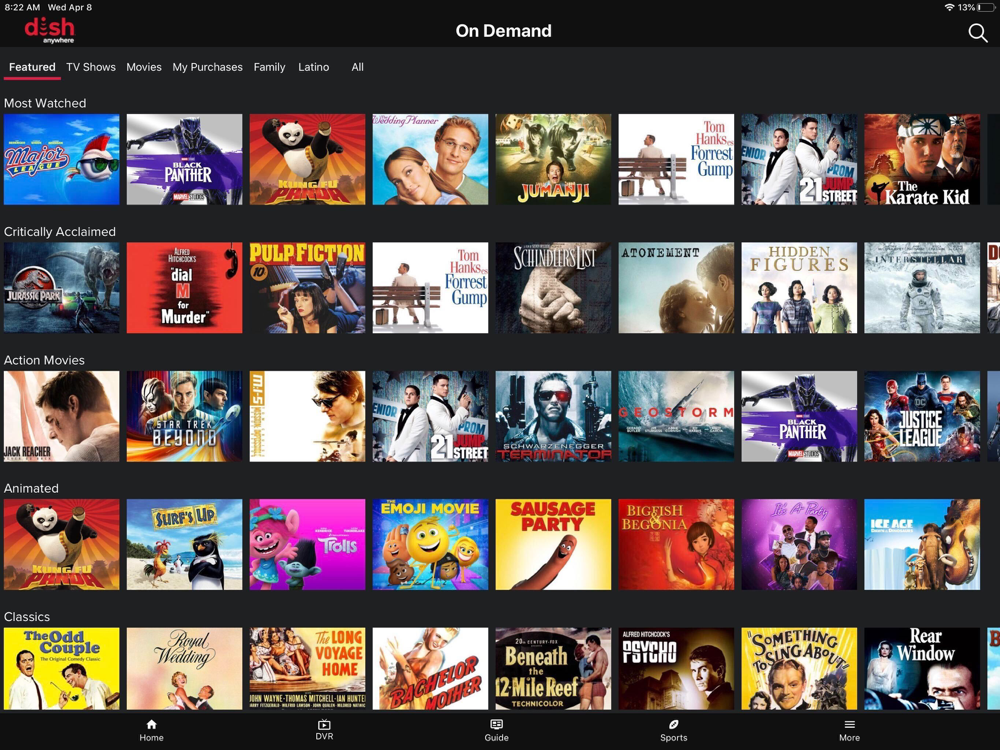Select the Latino tab

click(313, 67)
